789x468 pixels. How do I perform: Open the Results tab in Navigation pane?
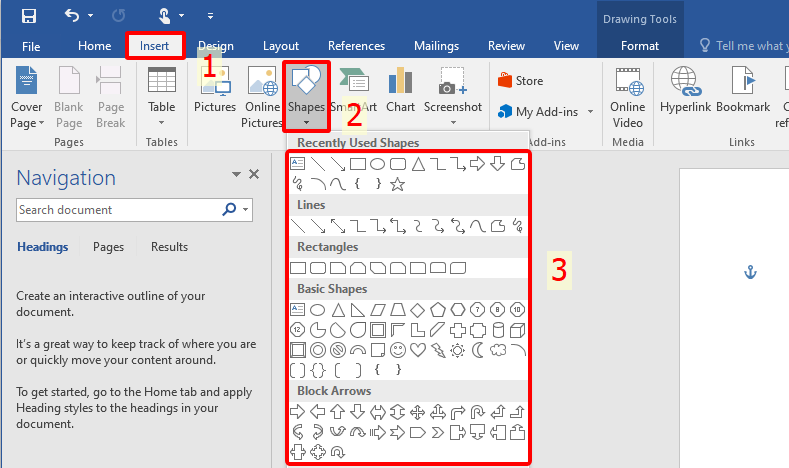(169, 247)
